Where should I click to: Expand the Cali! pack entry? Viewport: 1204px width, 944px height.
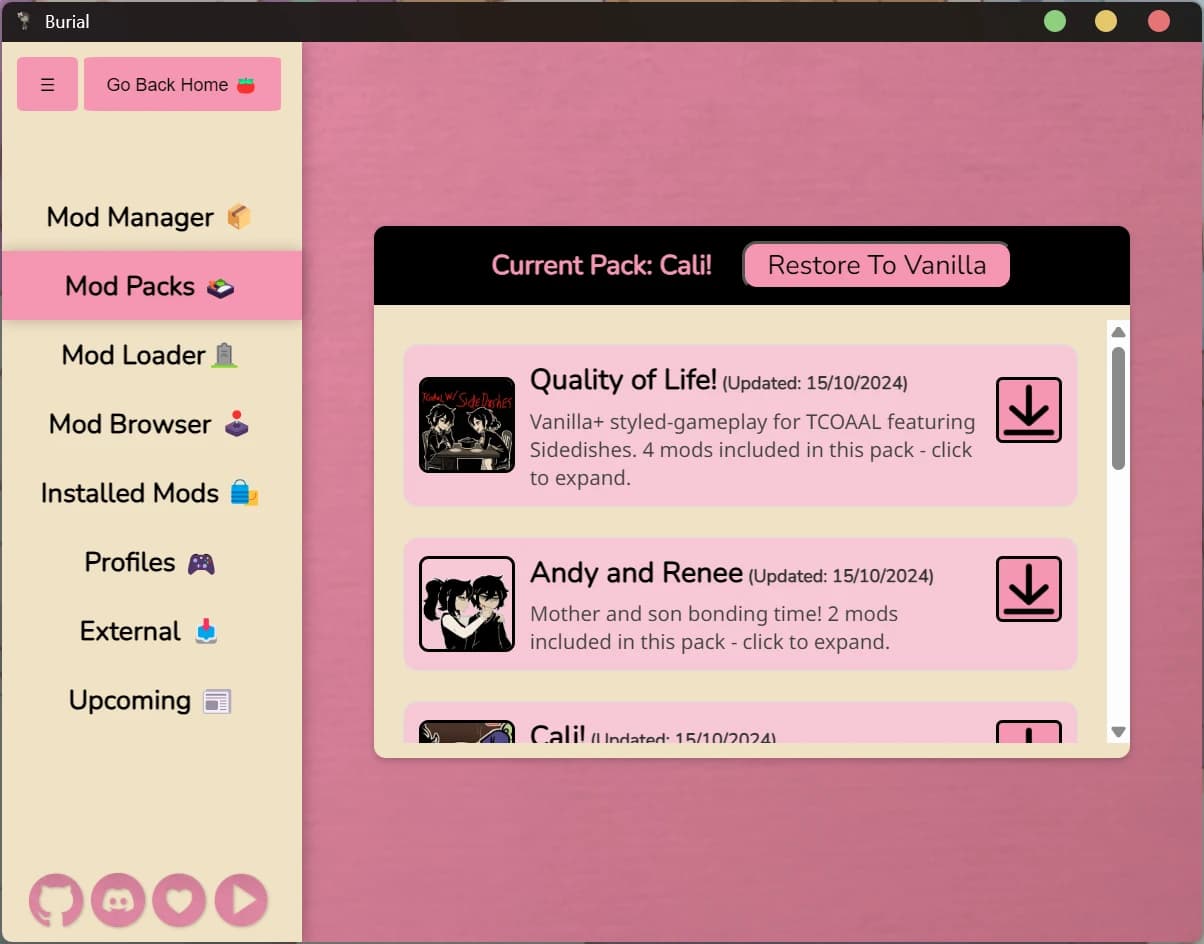741,722
